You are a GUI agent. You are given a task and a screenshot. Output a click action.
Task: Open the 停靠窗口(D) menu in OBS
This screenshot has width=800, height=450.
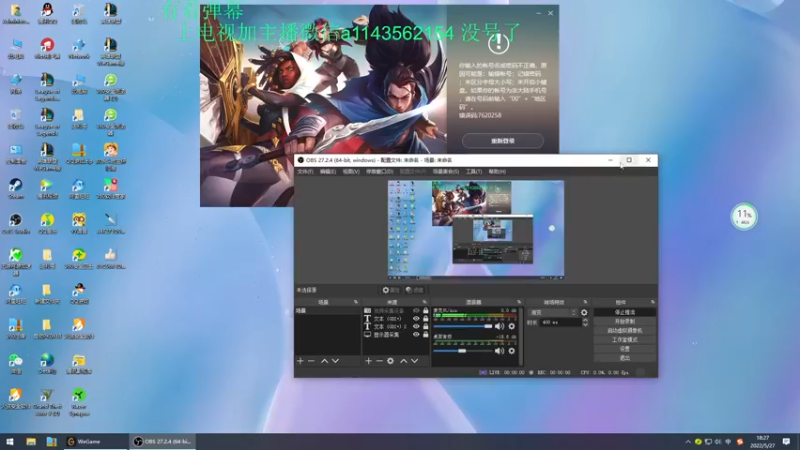[x=380, y=171]
